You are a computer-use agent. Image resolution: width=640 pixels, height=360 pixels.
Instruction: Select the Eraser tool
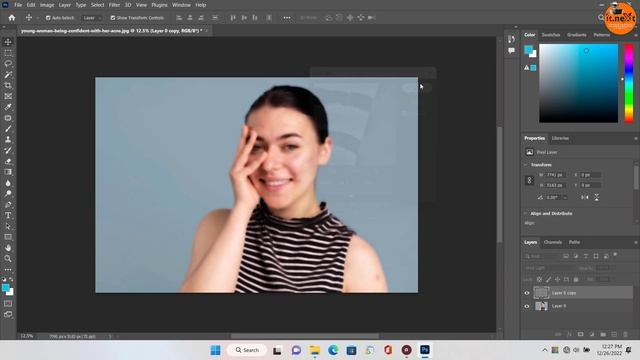point(8,161)
